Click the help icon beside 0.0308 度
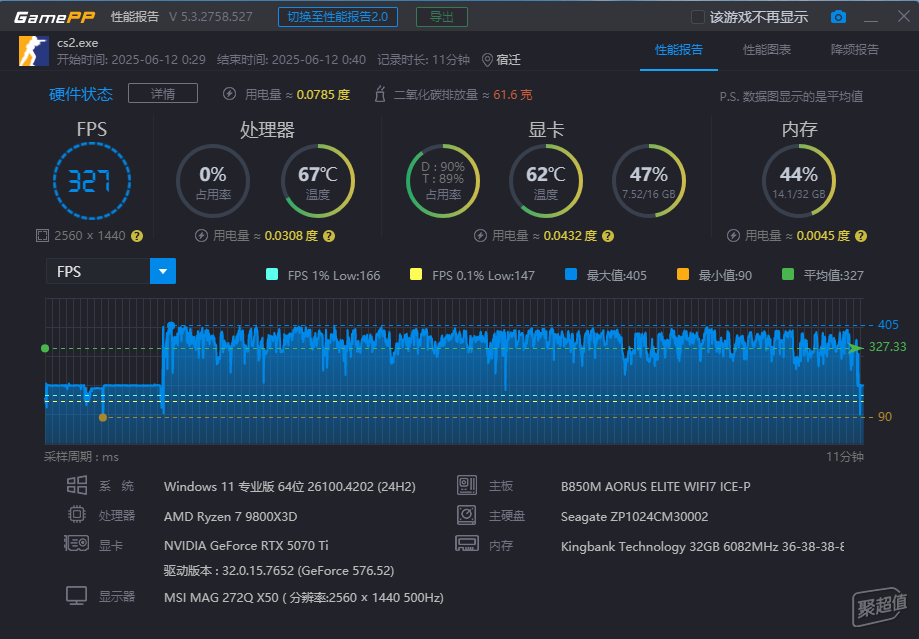The image size is (919, 639). pyautogui.click(x=329, y=236)
